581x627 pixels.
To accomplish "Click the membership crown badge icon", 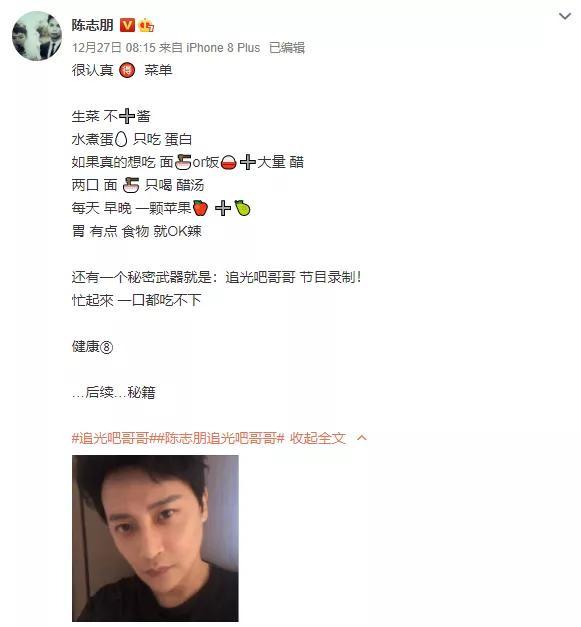I will [x=146, y=26].
